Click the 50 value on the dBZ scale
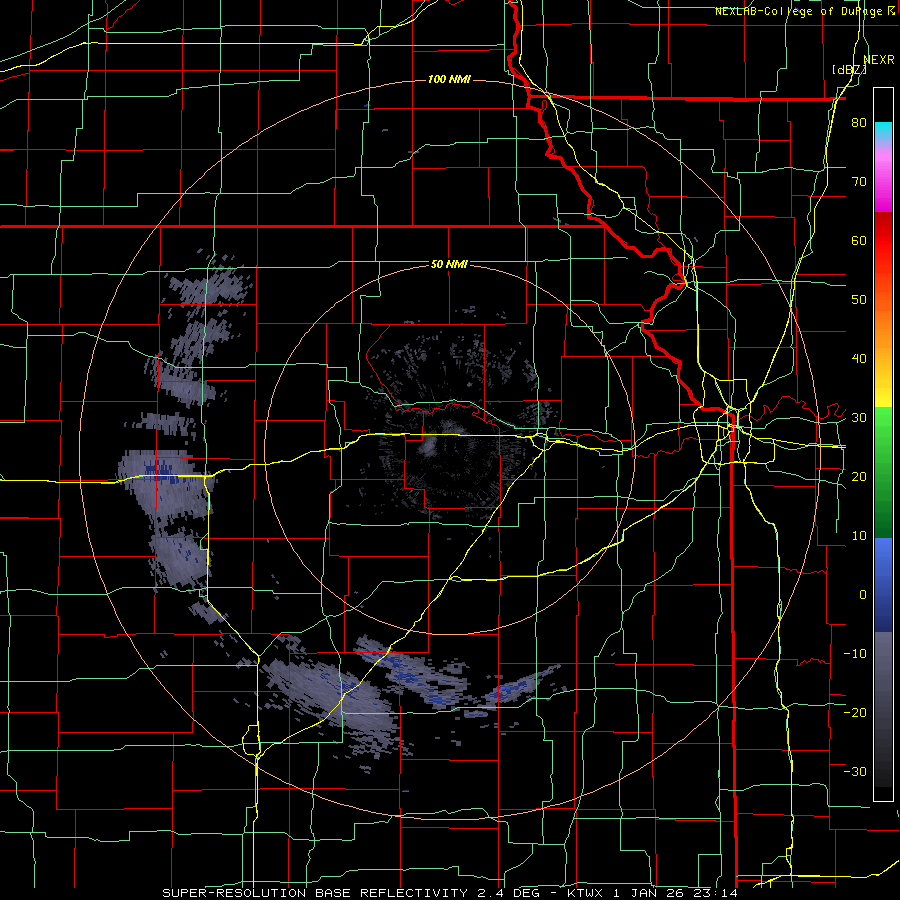Image resolution: width=900 pixels, height=900 pixels. pyautogui.click(x=859, y=300)
